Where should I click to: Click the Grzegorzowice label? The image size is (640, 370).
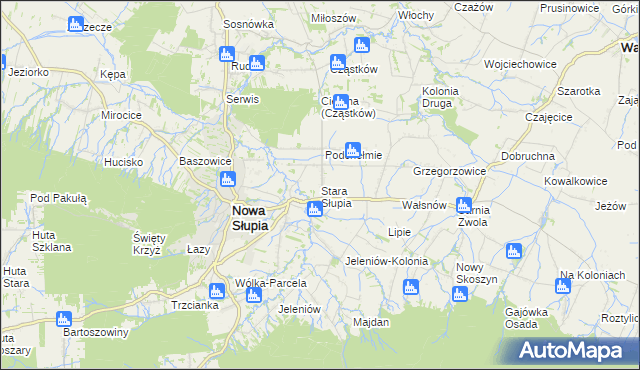[449, 171]
